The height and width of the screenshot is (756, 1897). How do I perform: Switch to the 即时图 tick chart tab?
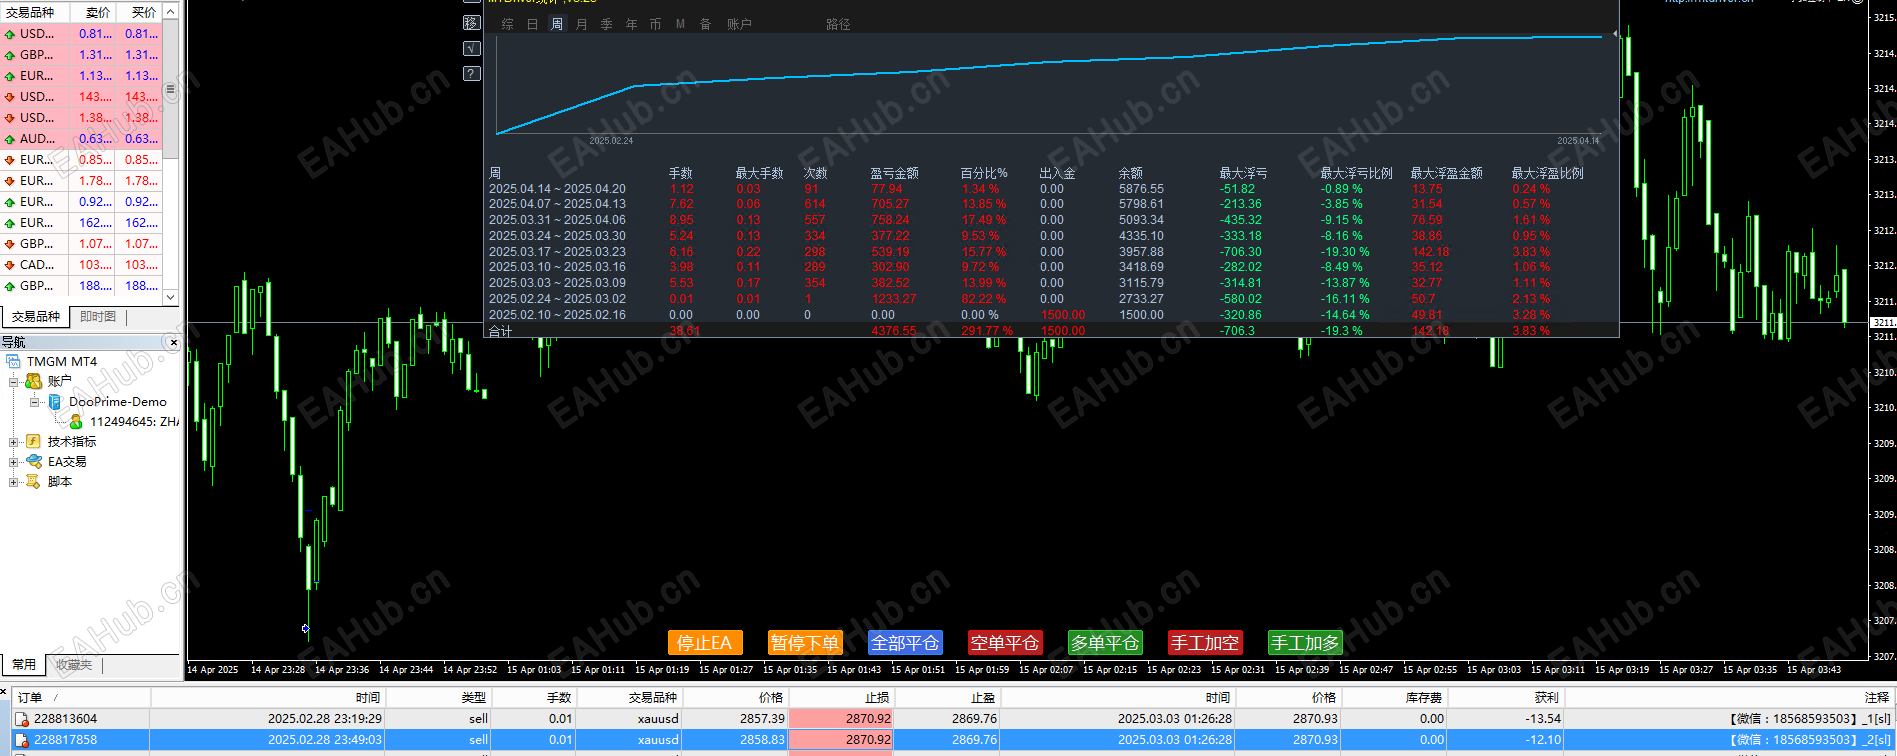click(x=98, y=316)
